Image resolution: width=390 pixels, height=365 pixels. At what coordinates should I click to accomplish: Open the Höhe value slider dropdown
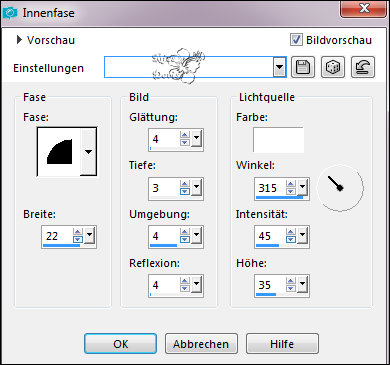pyautogui.click(x=302, y=284)
